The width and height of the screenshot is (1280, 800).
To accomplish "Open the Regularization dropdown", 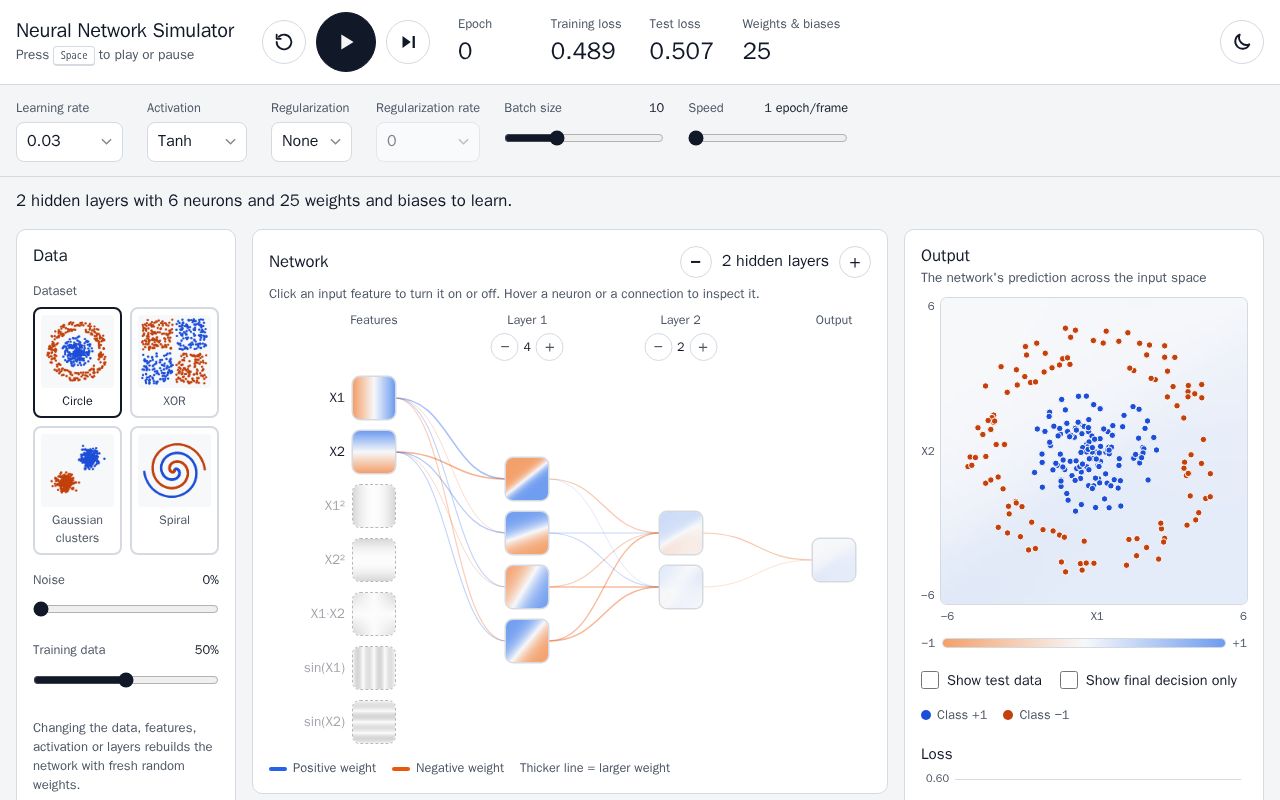I will click(311, 142).
